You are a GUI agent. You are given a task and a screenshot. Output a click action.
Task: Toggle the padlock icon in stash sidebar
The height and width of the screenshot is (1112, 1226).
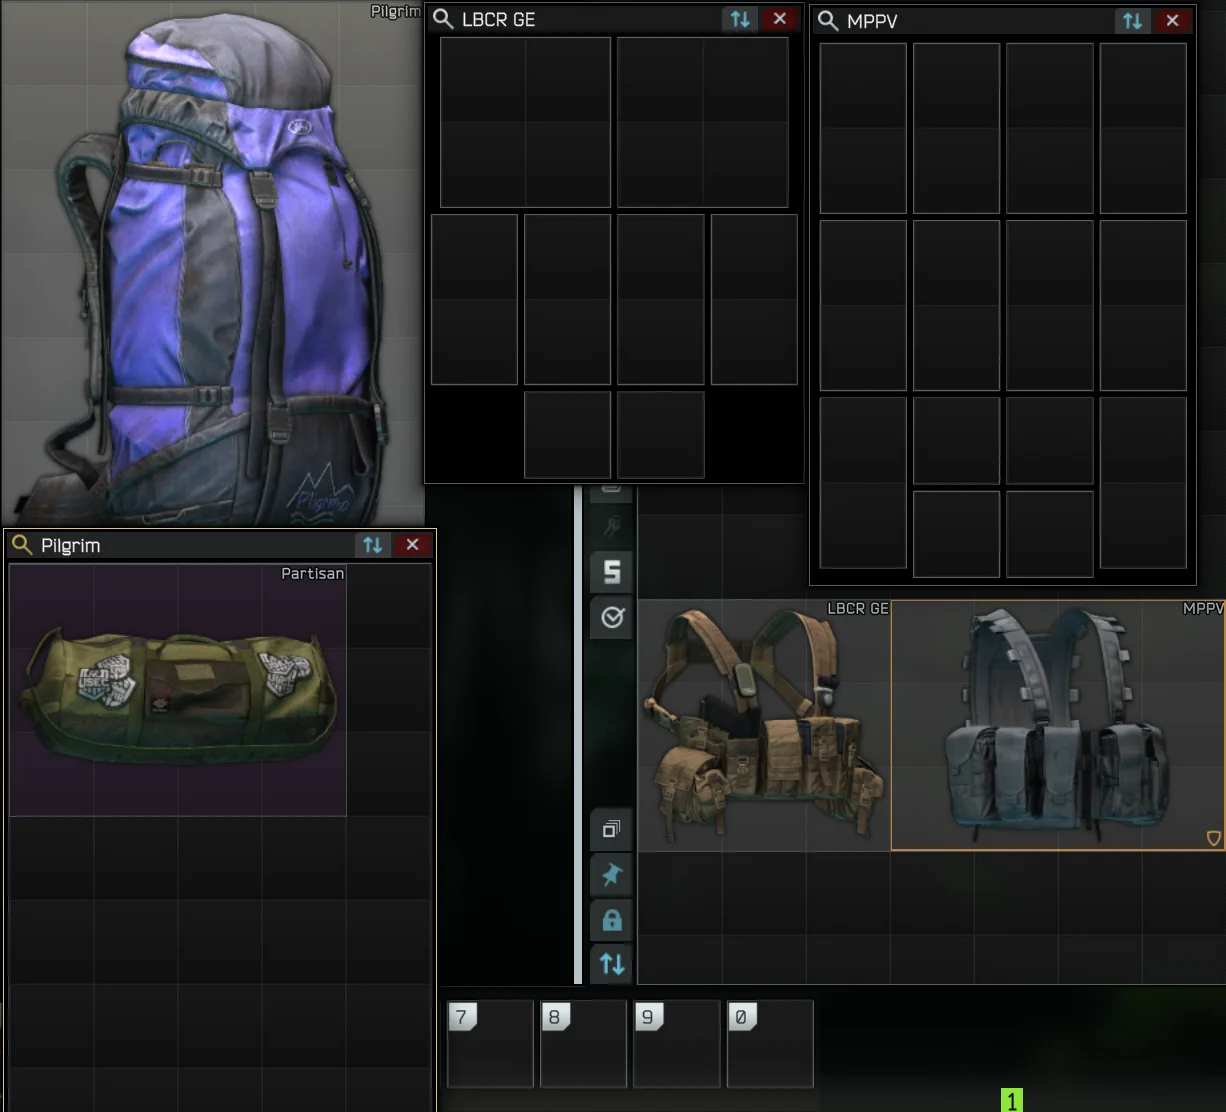(612, 920)
